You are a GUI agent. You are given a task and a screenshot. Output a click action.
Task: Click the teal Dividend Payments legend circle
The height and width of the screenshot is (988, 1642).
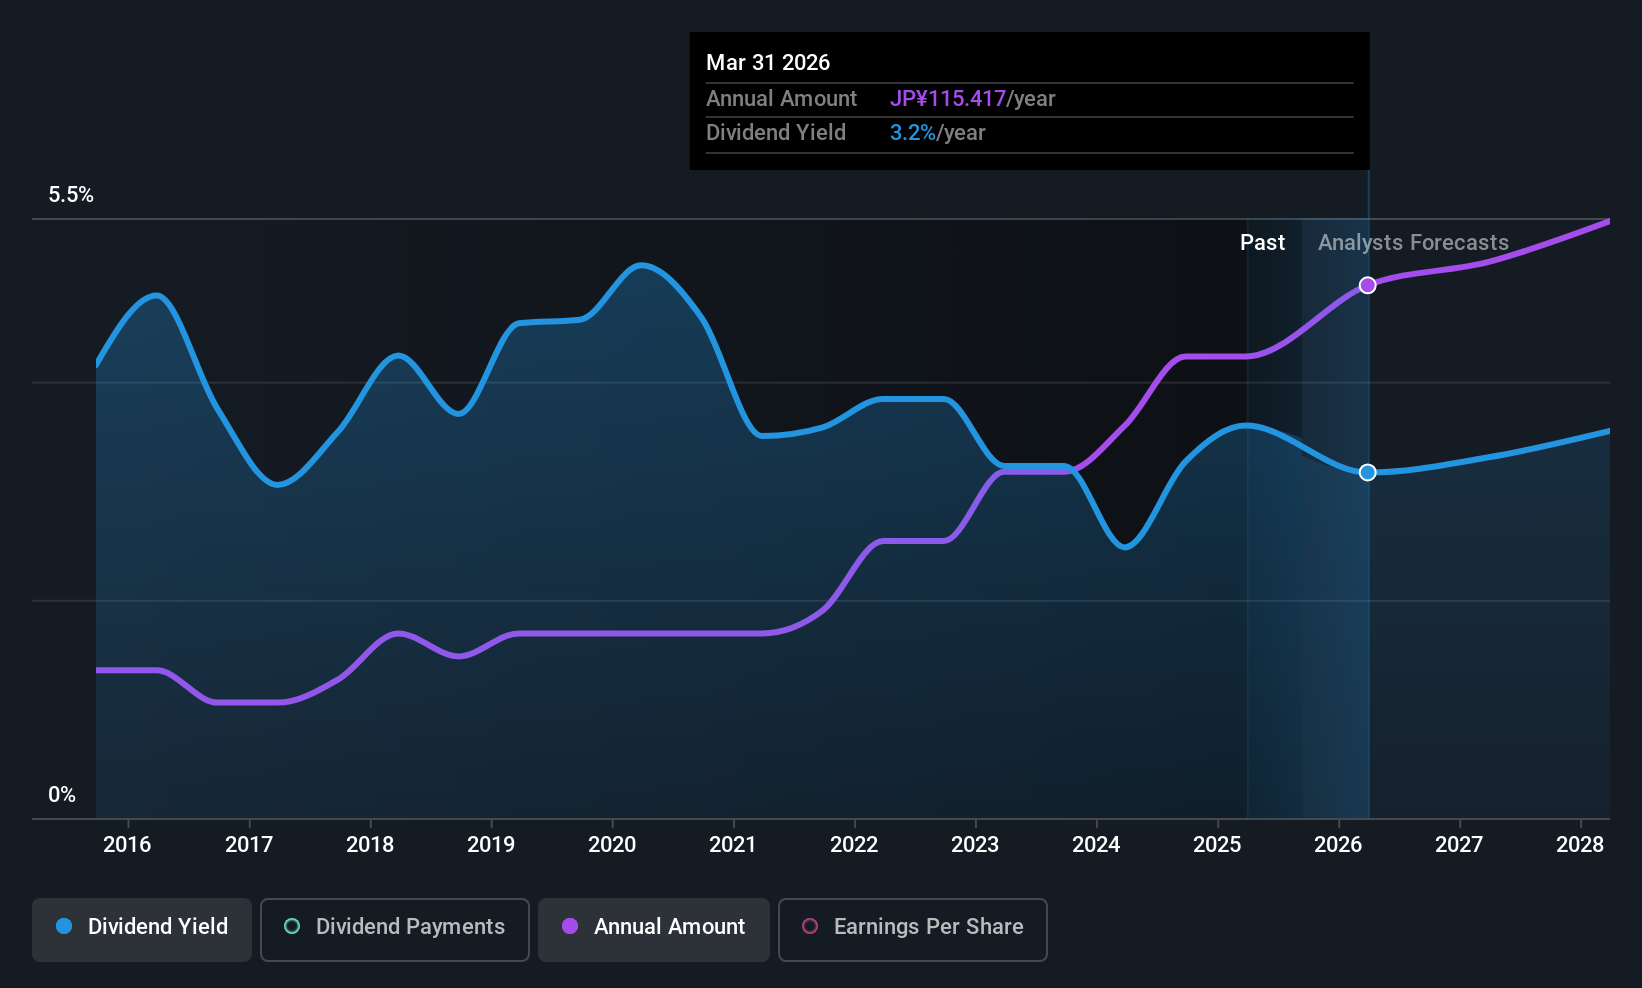(x=292, y=926)
